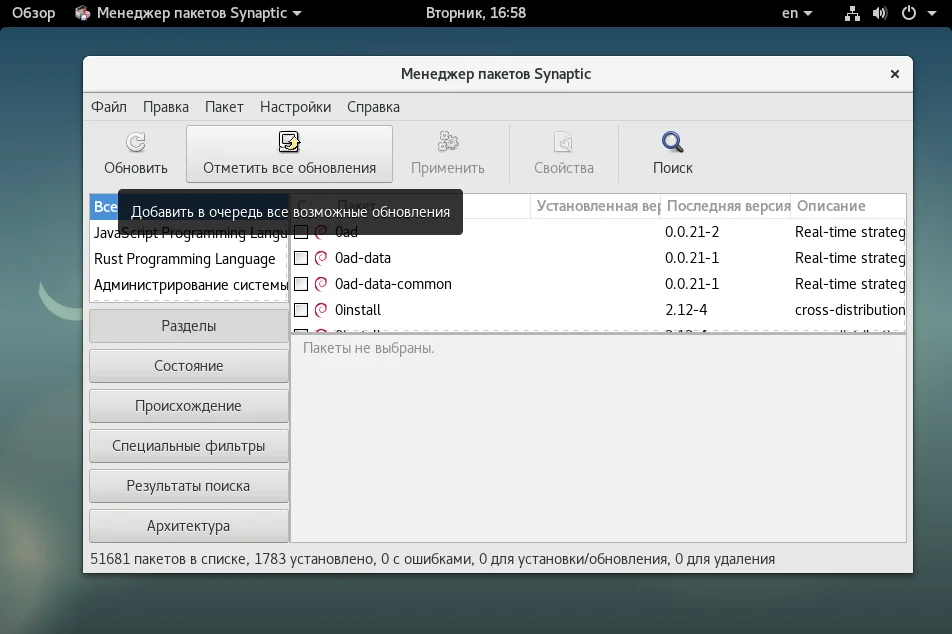952x634 pixels.
Task: Click the Состояние filter button
Action: [x=189, y=366]
